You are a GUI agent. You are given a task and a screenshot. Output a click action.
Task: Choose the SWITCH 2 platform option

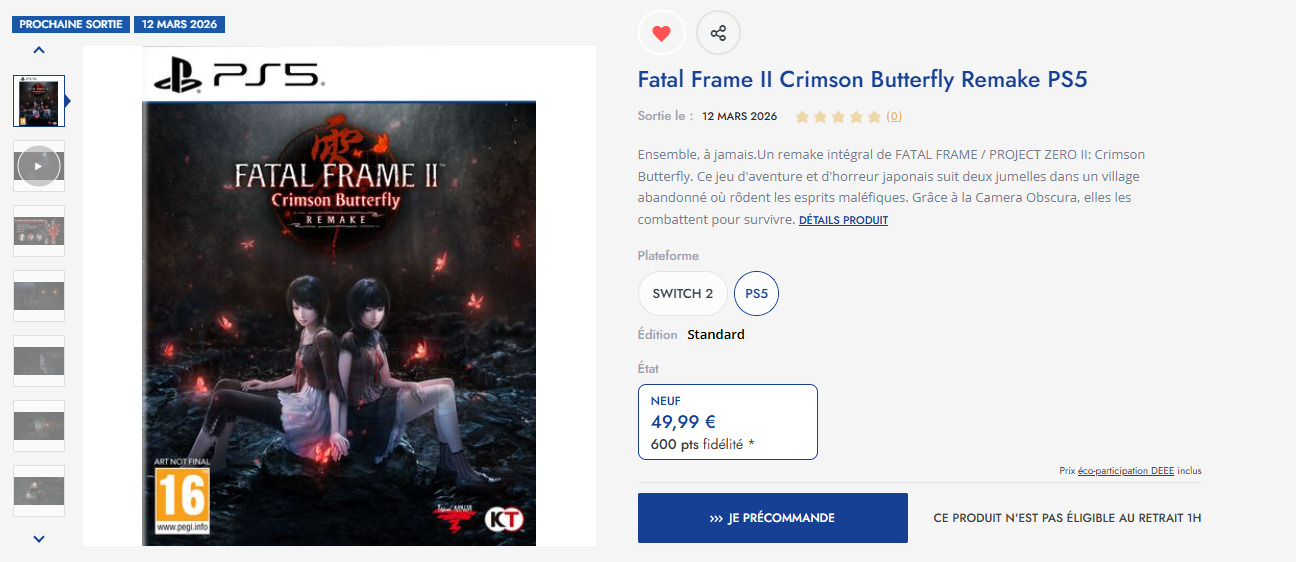683,294
